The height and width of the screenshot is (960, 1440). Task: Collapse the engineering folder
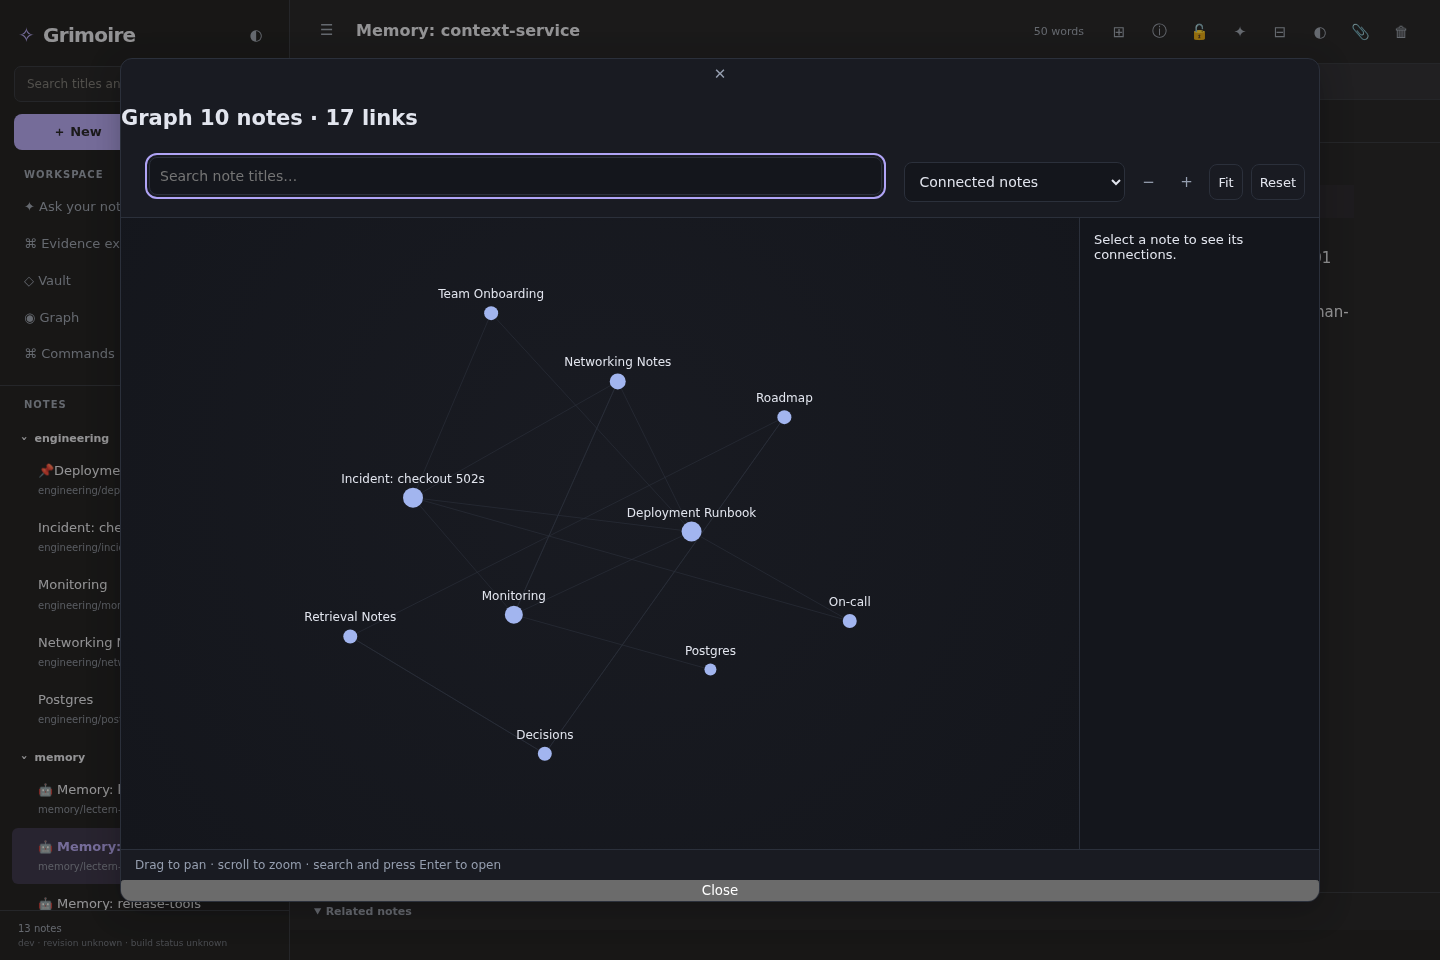click(65, 438)
